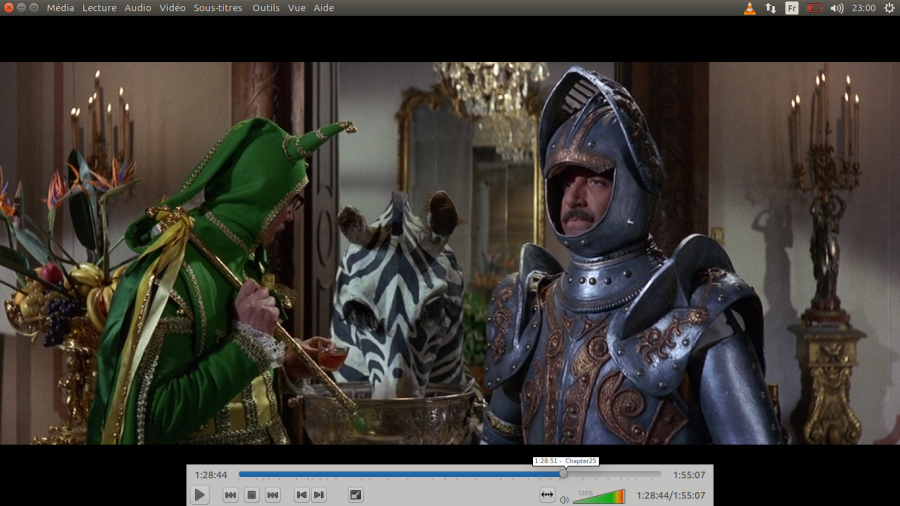Open the Sous-titres menu

point(218,8)
